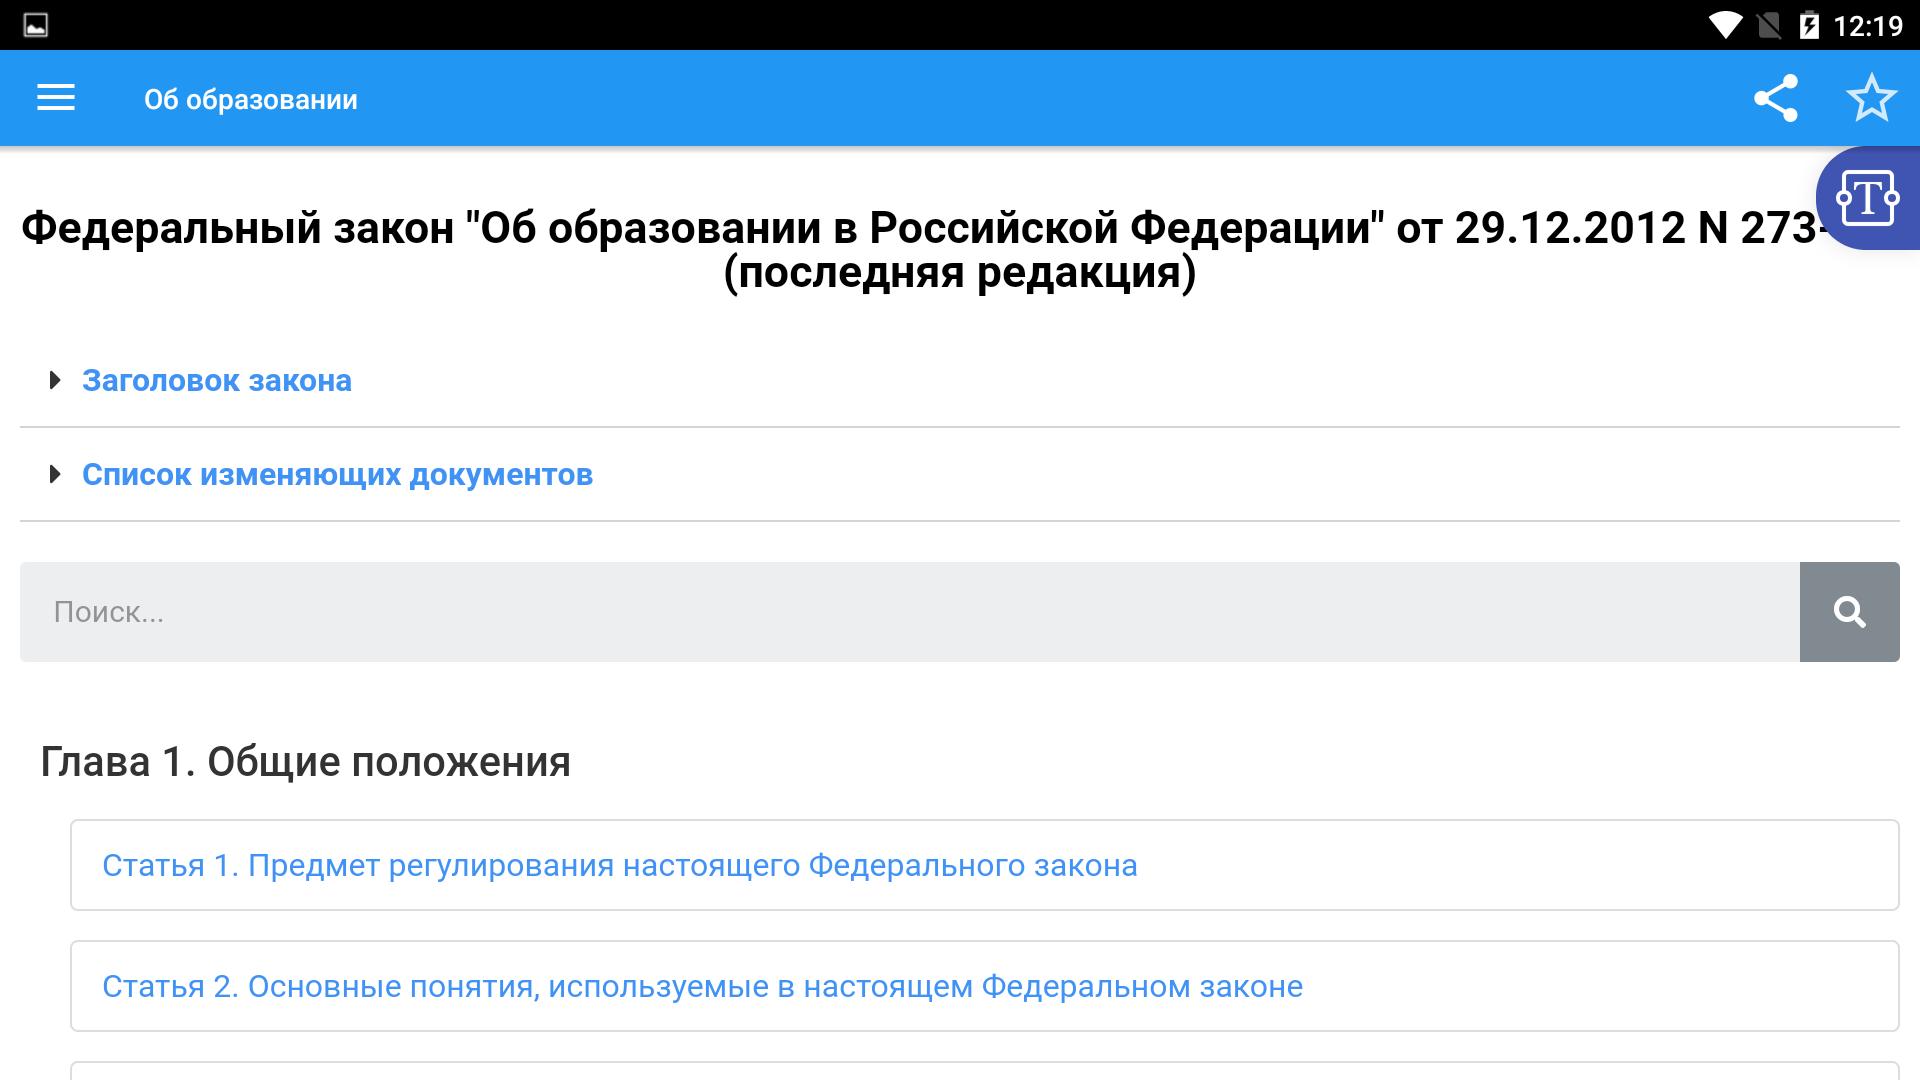Expand the 'Заголовок закона' triangle
Viewport: 1920px width, 1080px height.
point(55,380)
